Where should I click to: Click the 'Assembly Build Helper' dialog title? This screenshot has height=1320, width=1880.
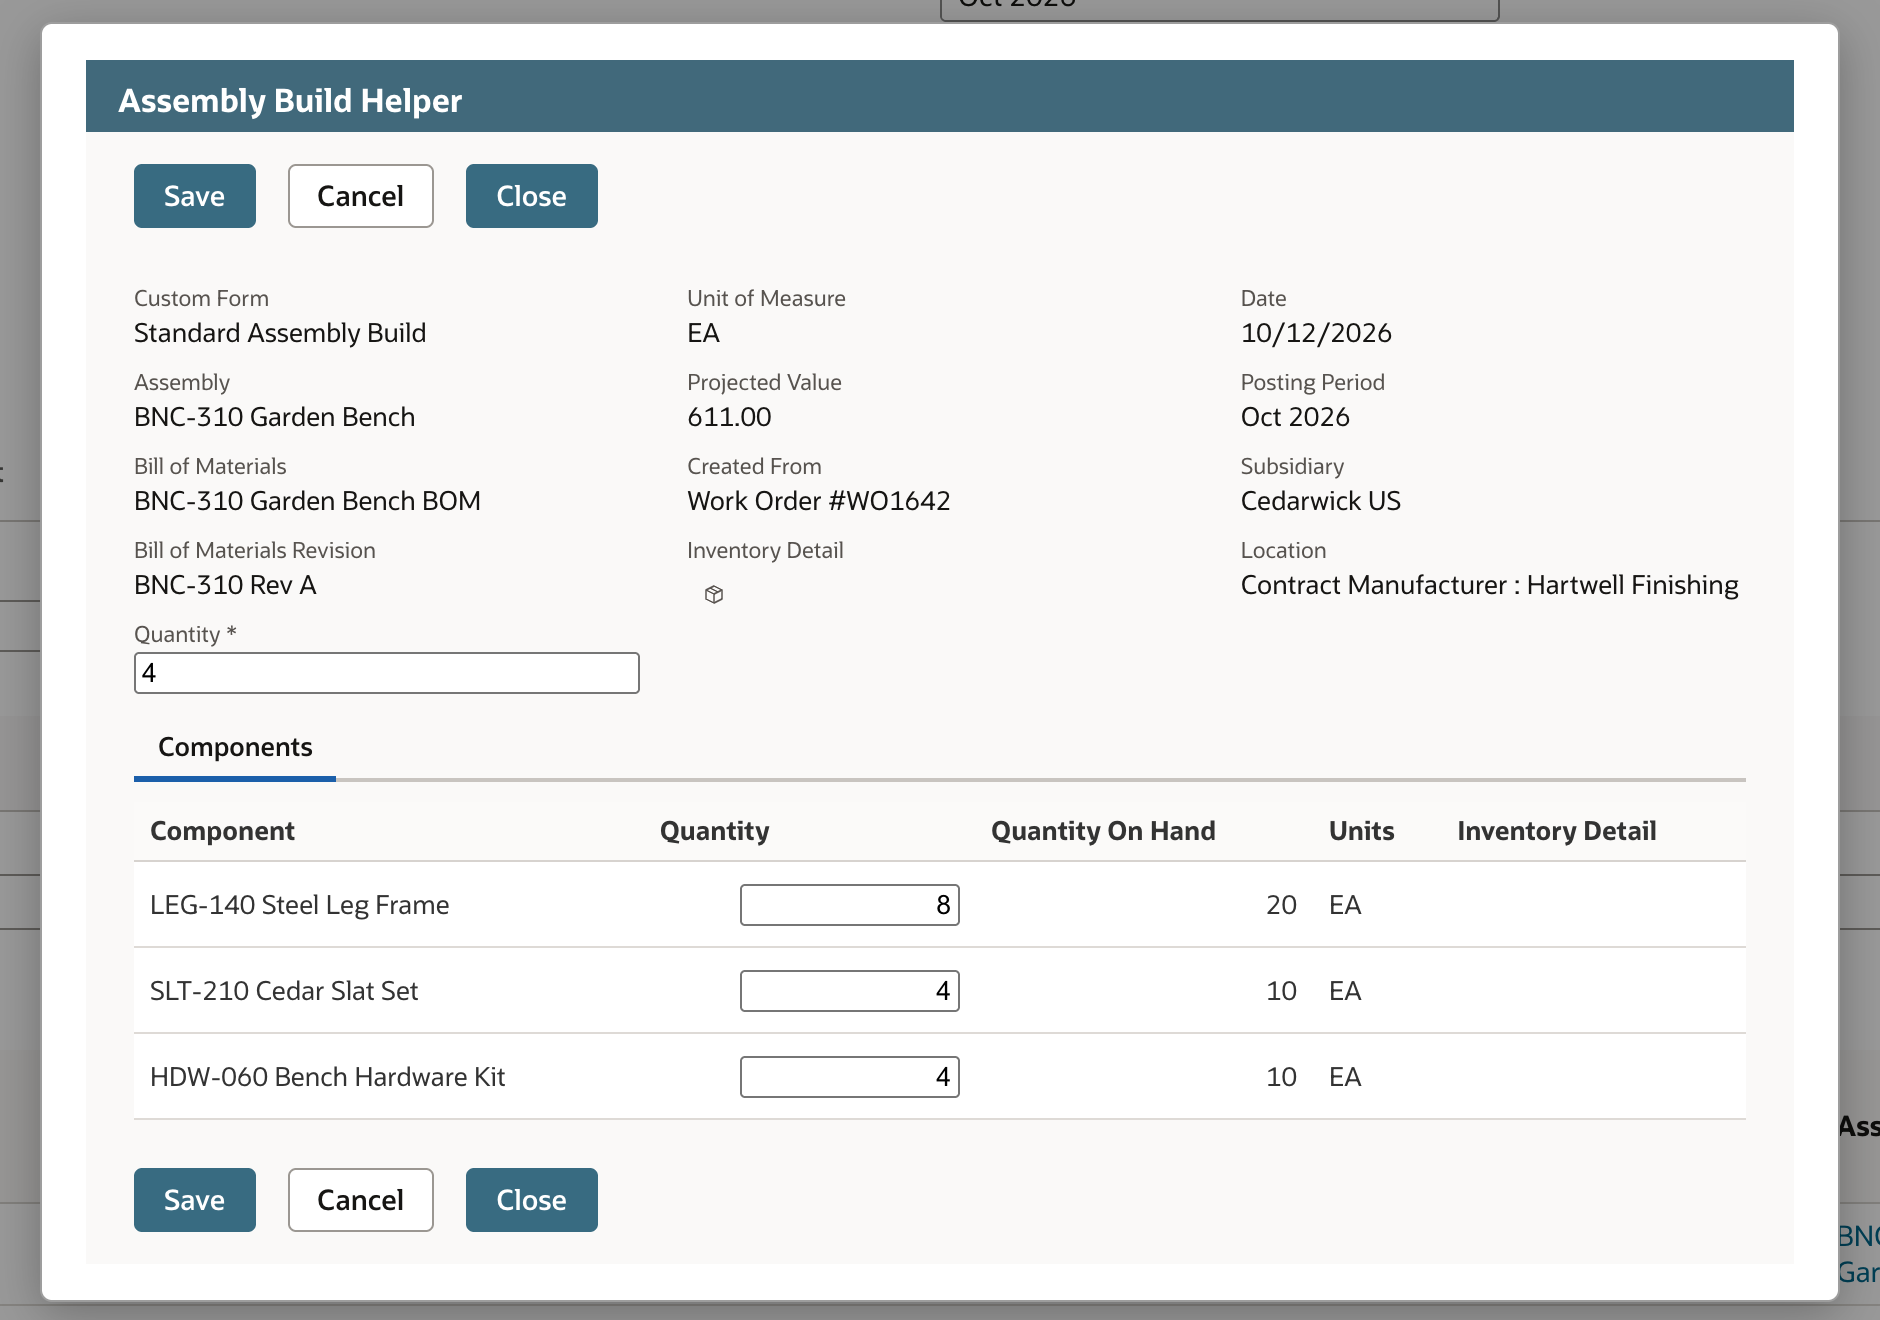tap(290, 101)
